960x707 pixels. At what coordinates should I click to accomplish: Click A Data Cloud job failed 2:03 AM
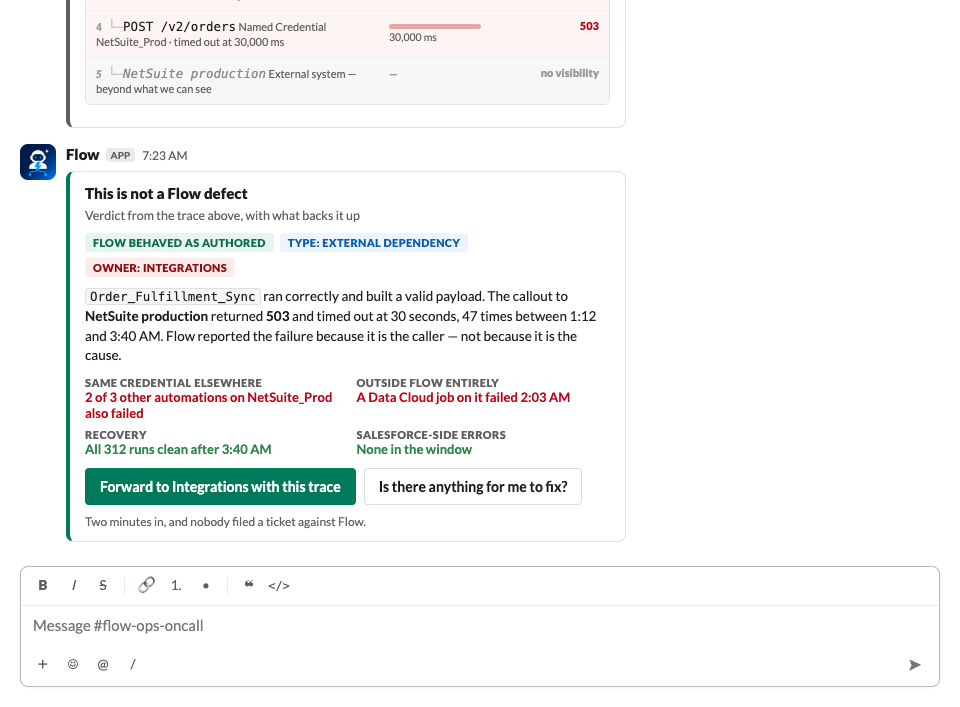point(463,397)
